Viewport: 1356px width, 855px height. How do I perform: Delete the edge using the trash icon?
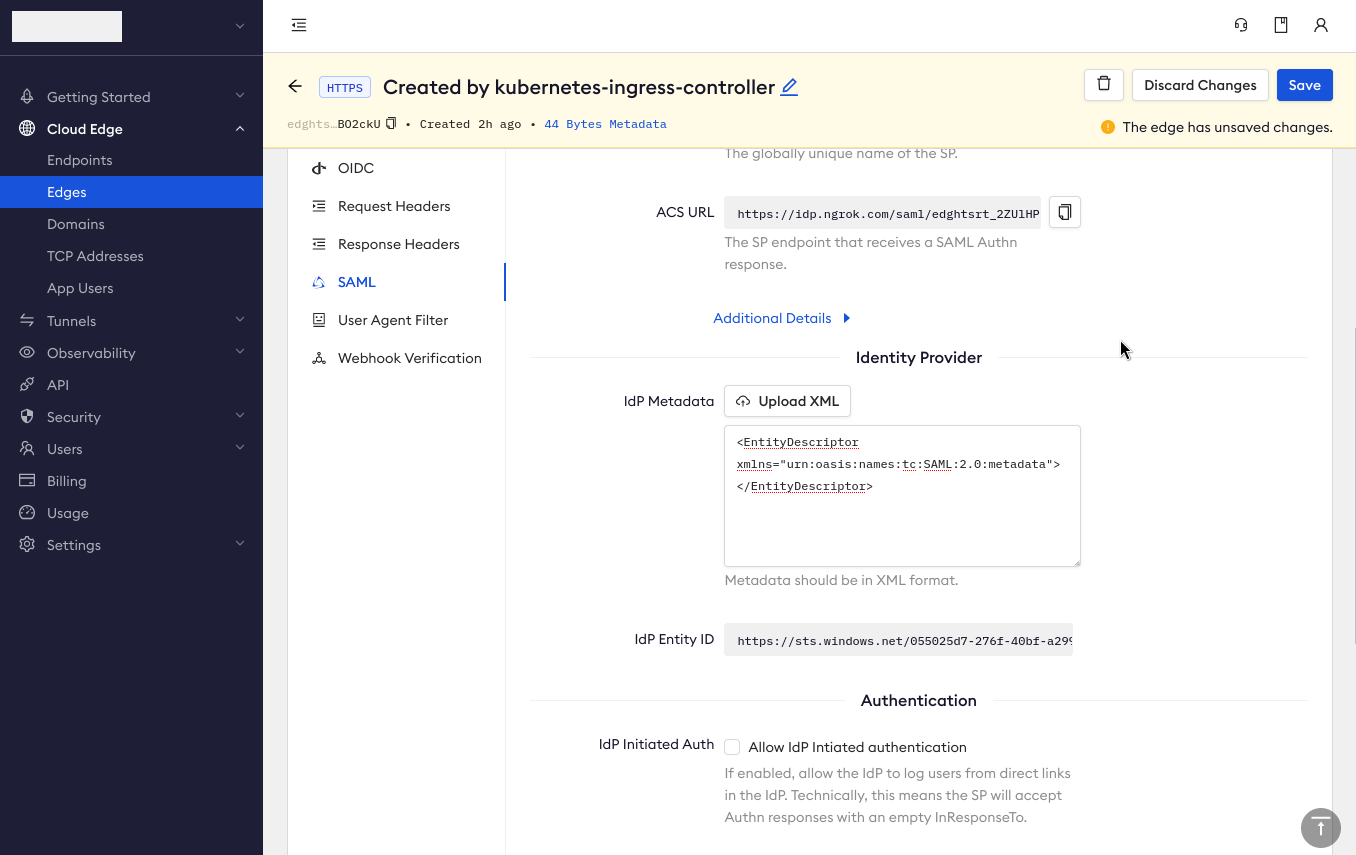[1103, 85]
